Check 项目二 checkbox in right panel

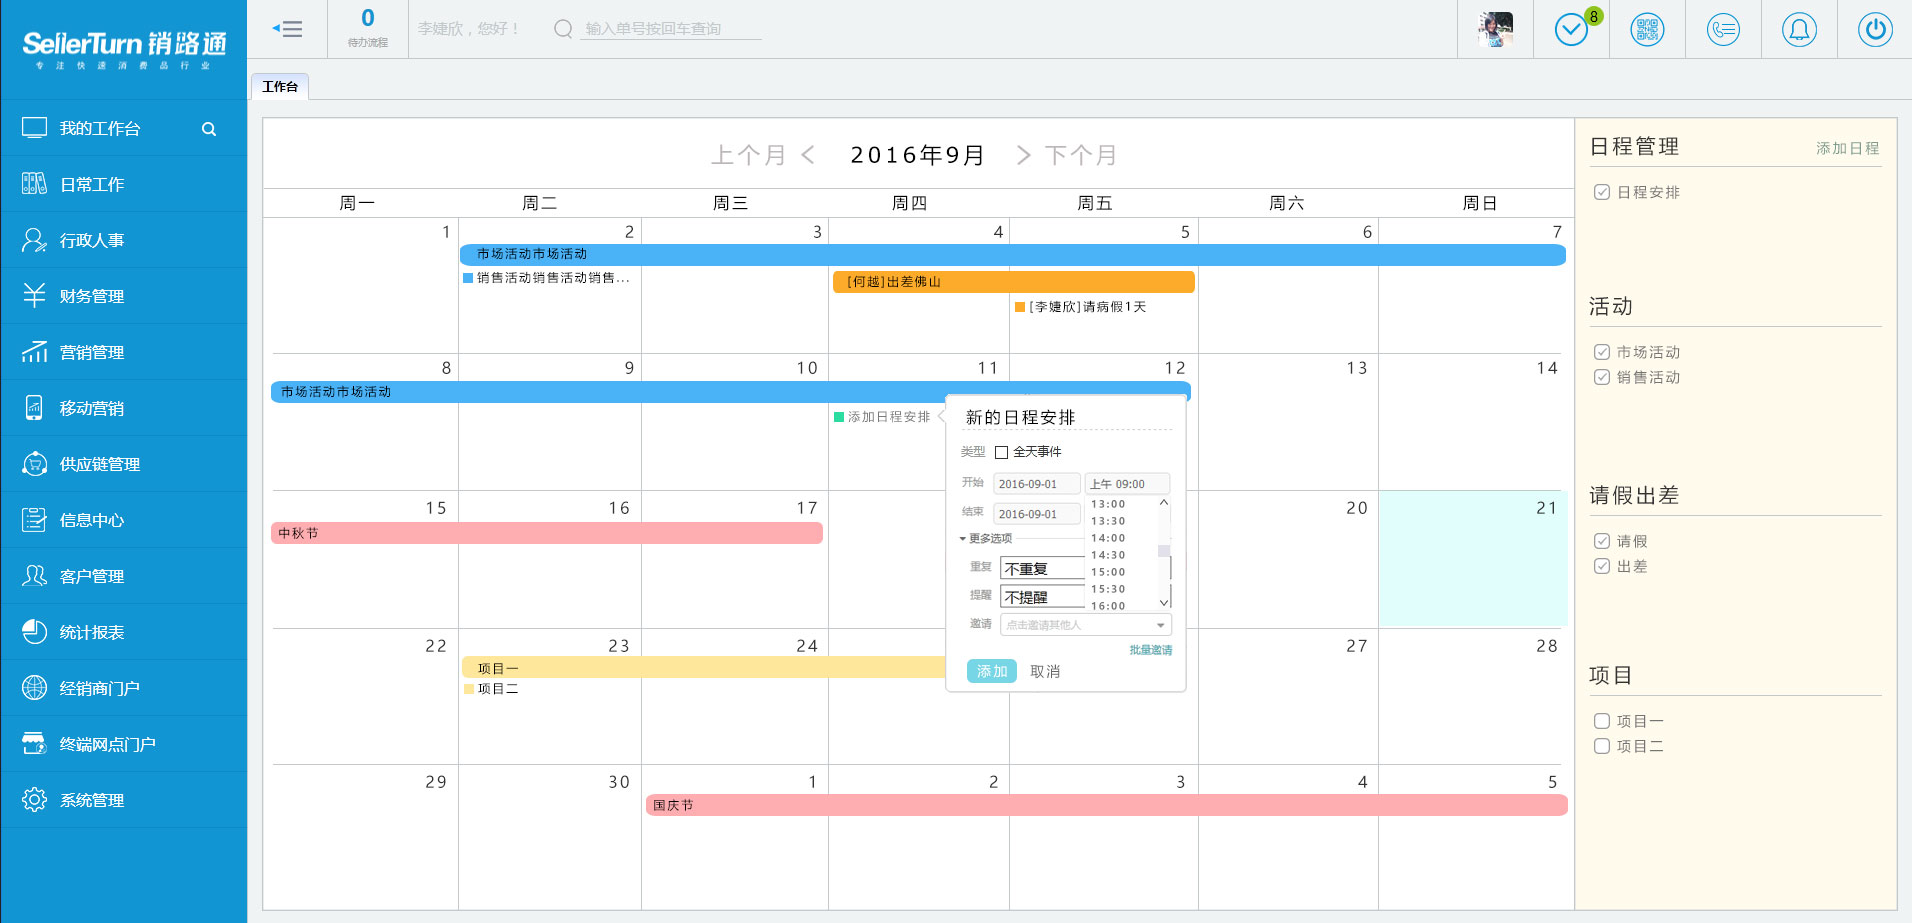[x=1602, y=746]
